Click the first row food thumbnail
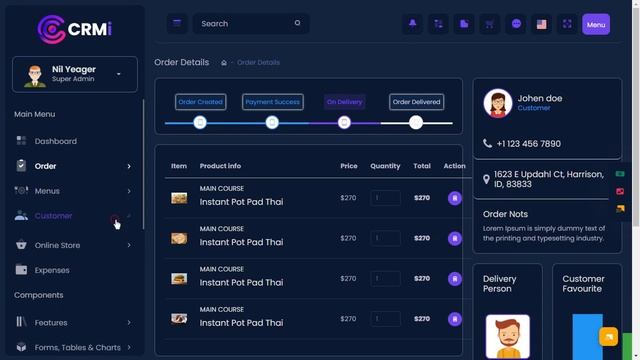This screenshot has height=360, width=640. [179, 198]
